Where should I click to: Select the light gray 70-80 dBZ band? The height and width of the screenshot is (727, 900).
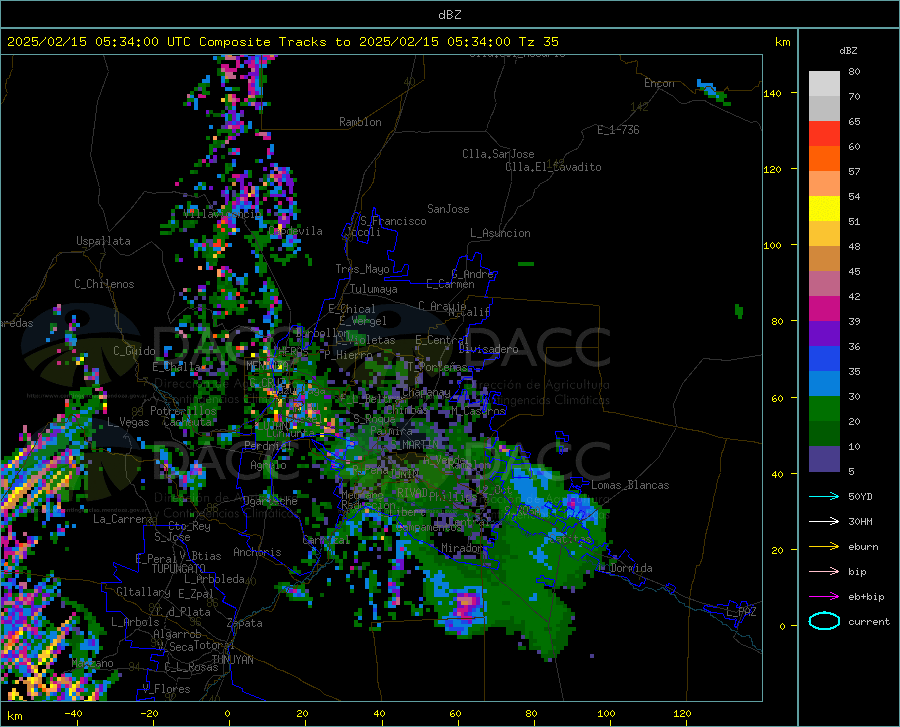824,84
